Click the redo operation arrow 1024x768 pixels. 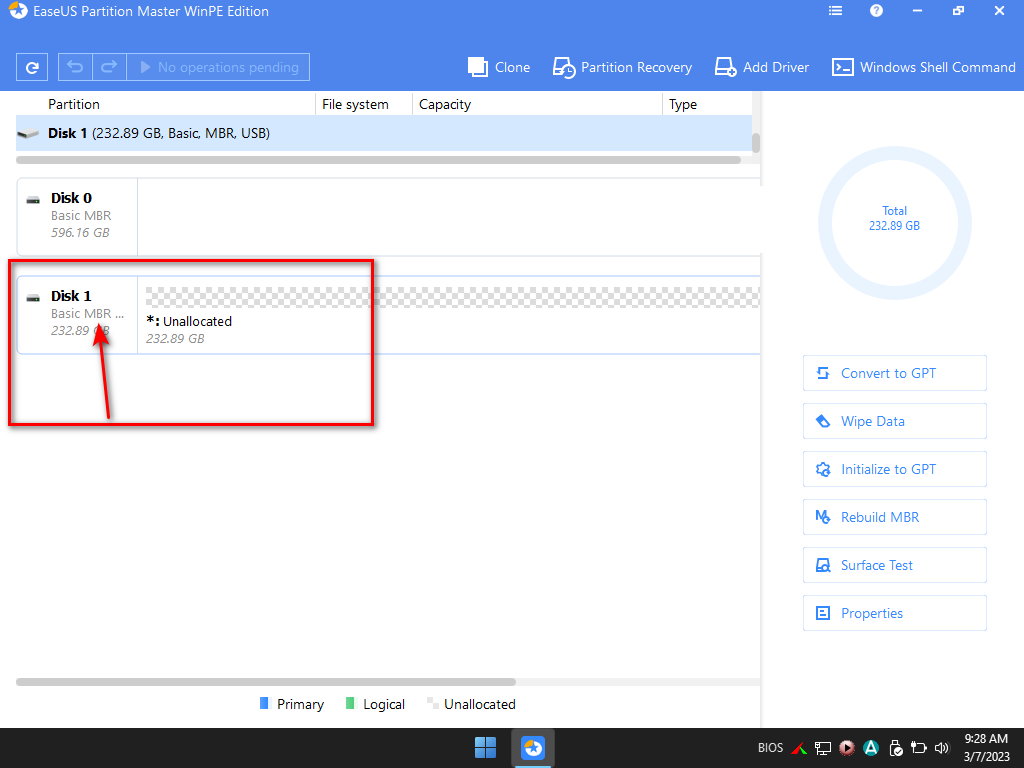(109, 67)
